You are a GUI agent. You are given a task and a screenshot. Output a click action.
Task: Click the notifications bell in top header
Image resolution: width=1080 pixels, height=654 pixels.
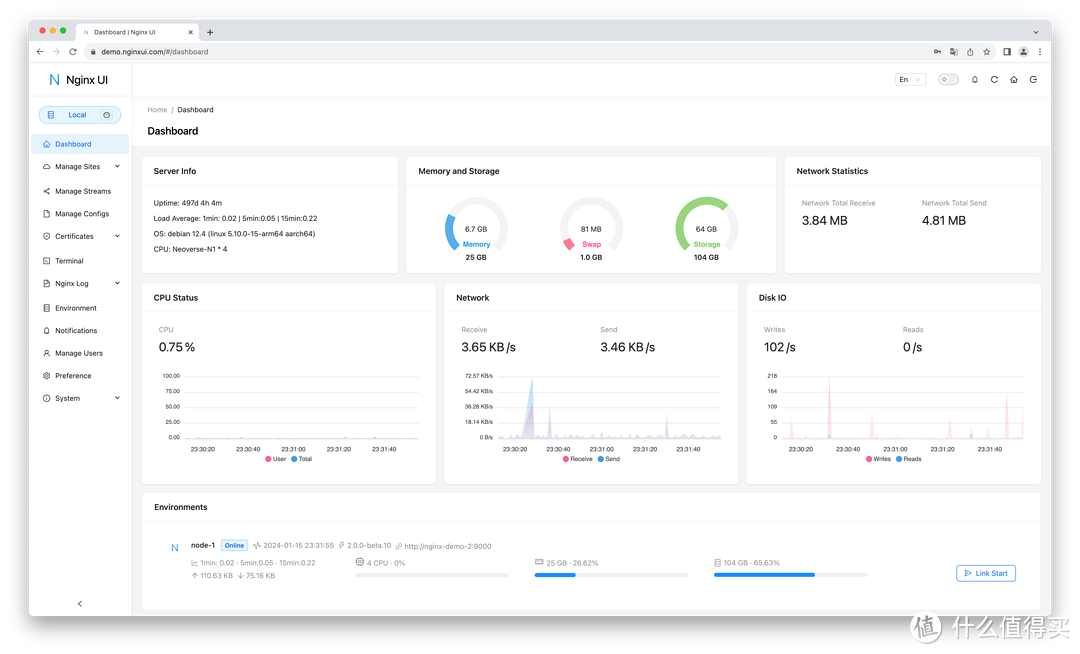975,79
